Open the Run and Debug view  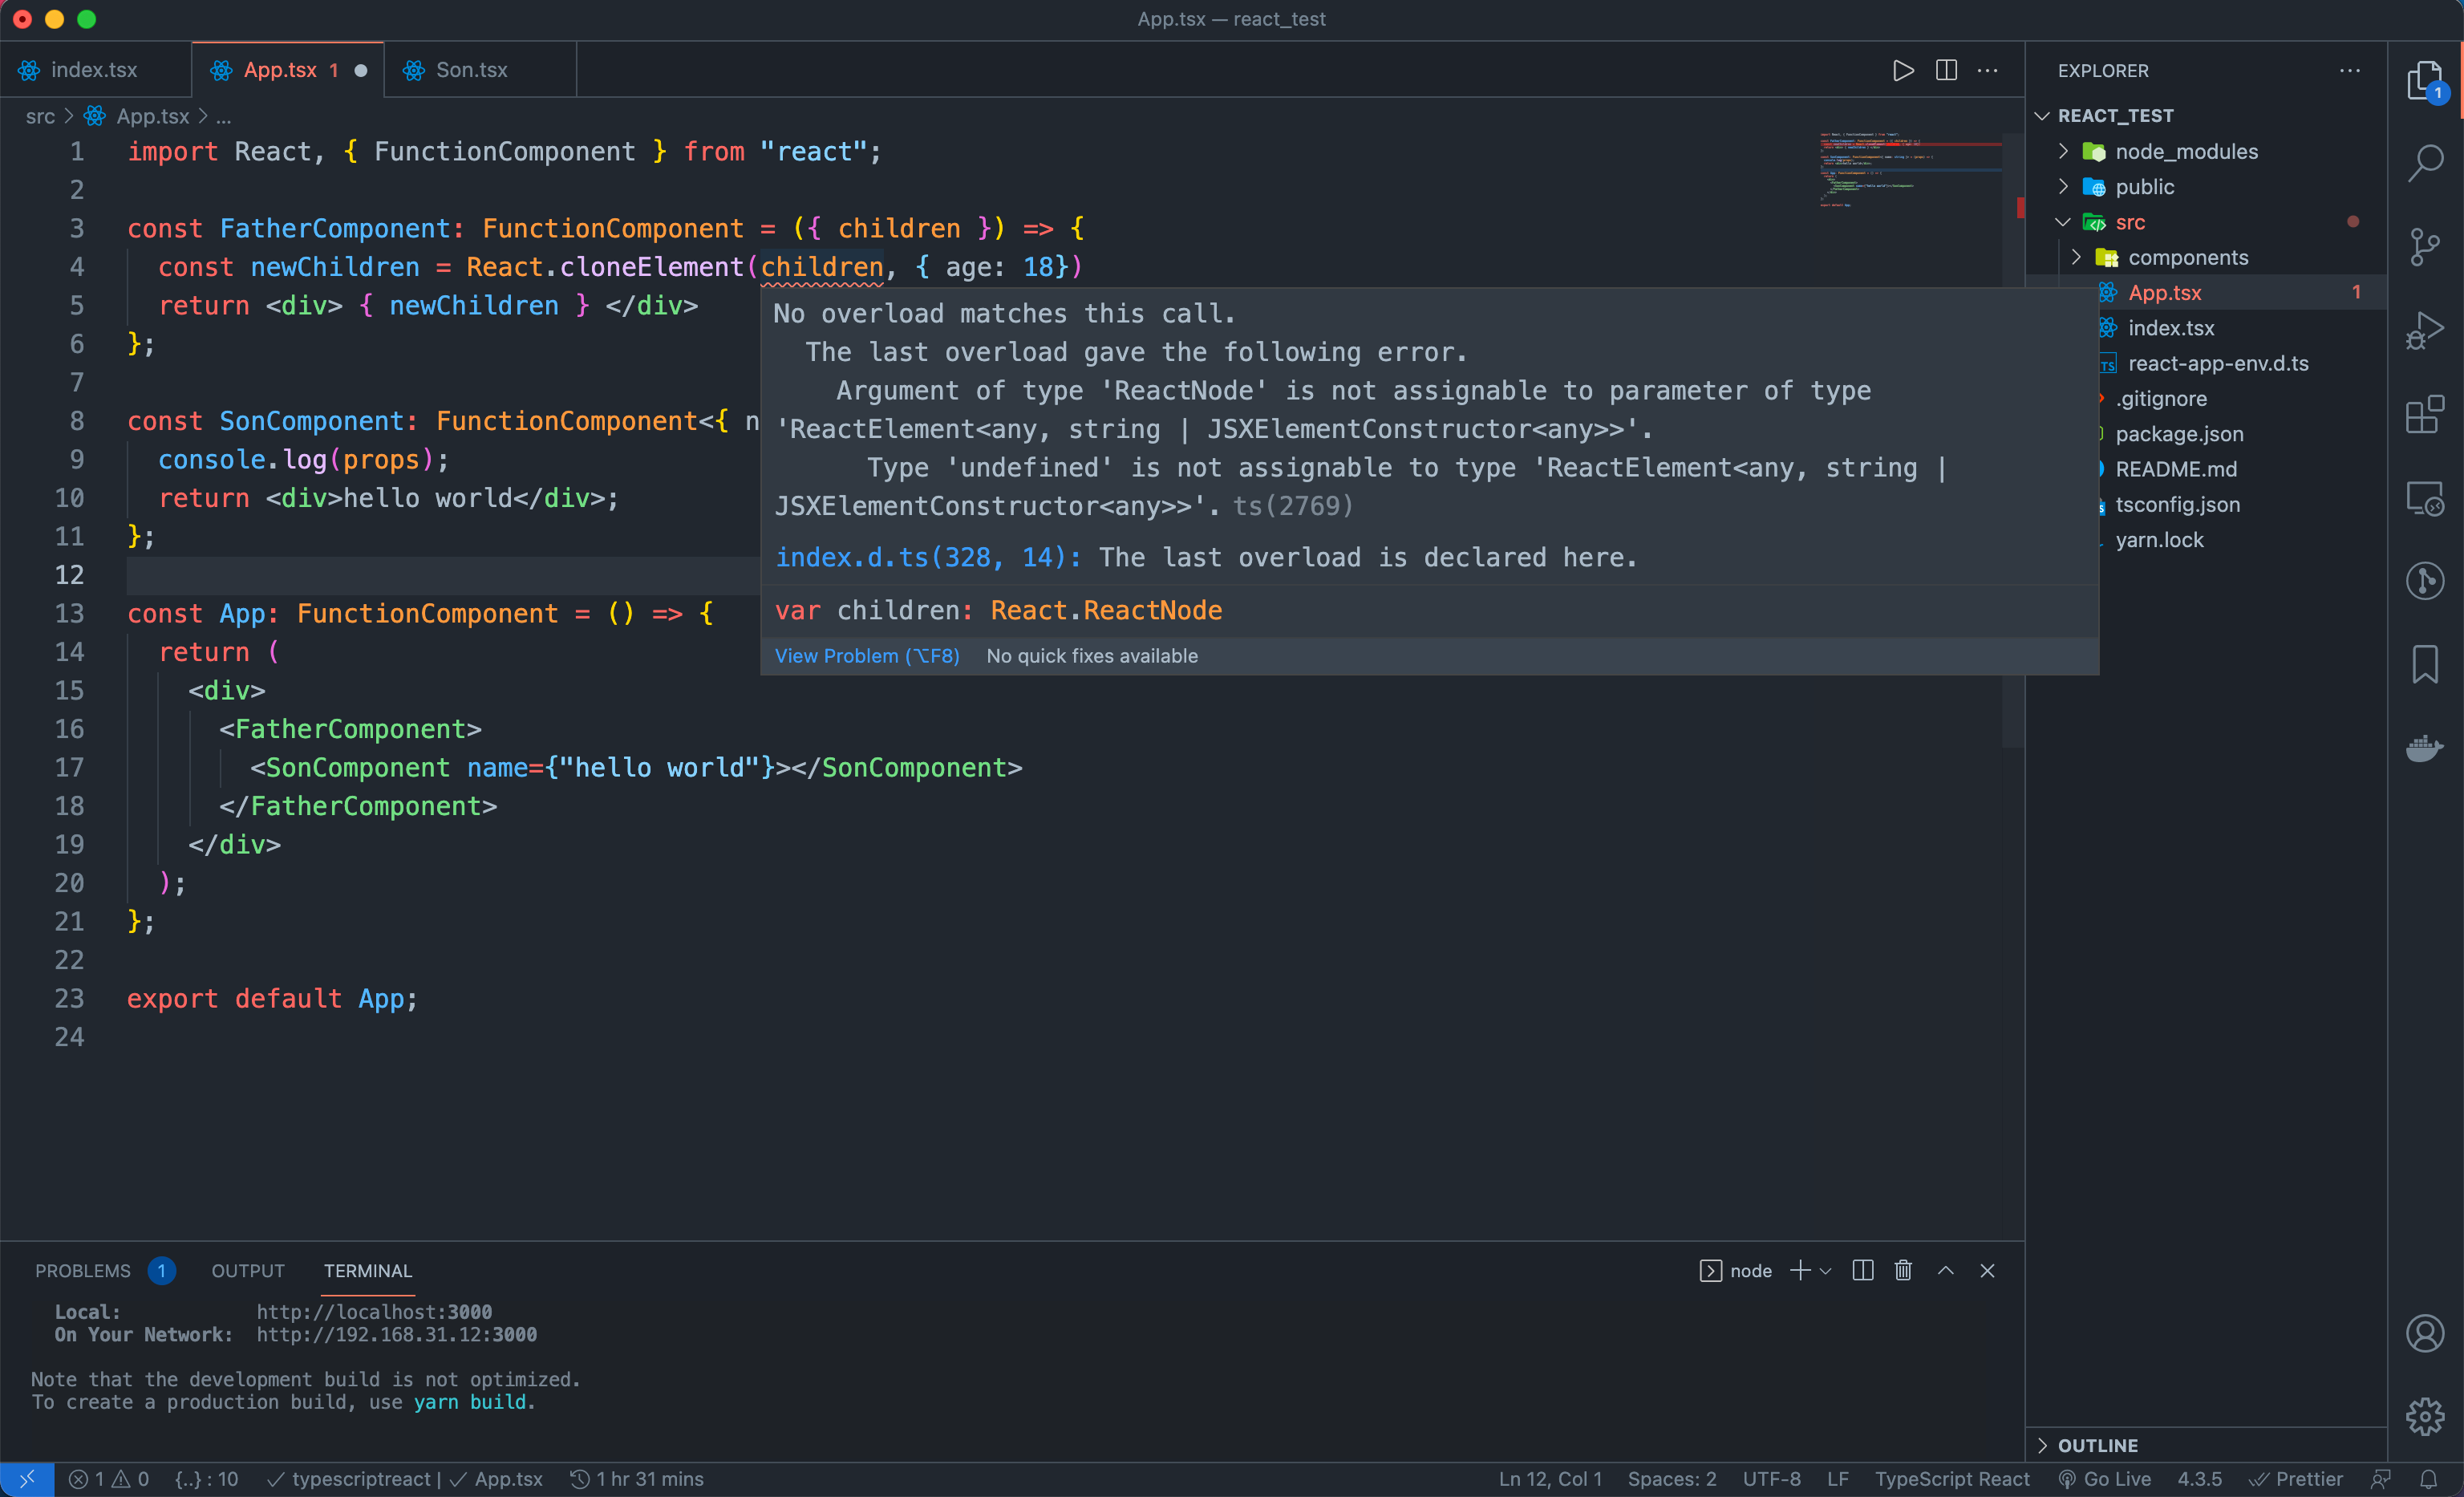(x=2425, y=331)
